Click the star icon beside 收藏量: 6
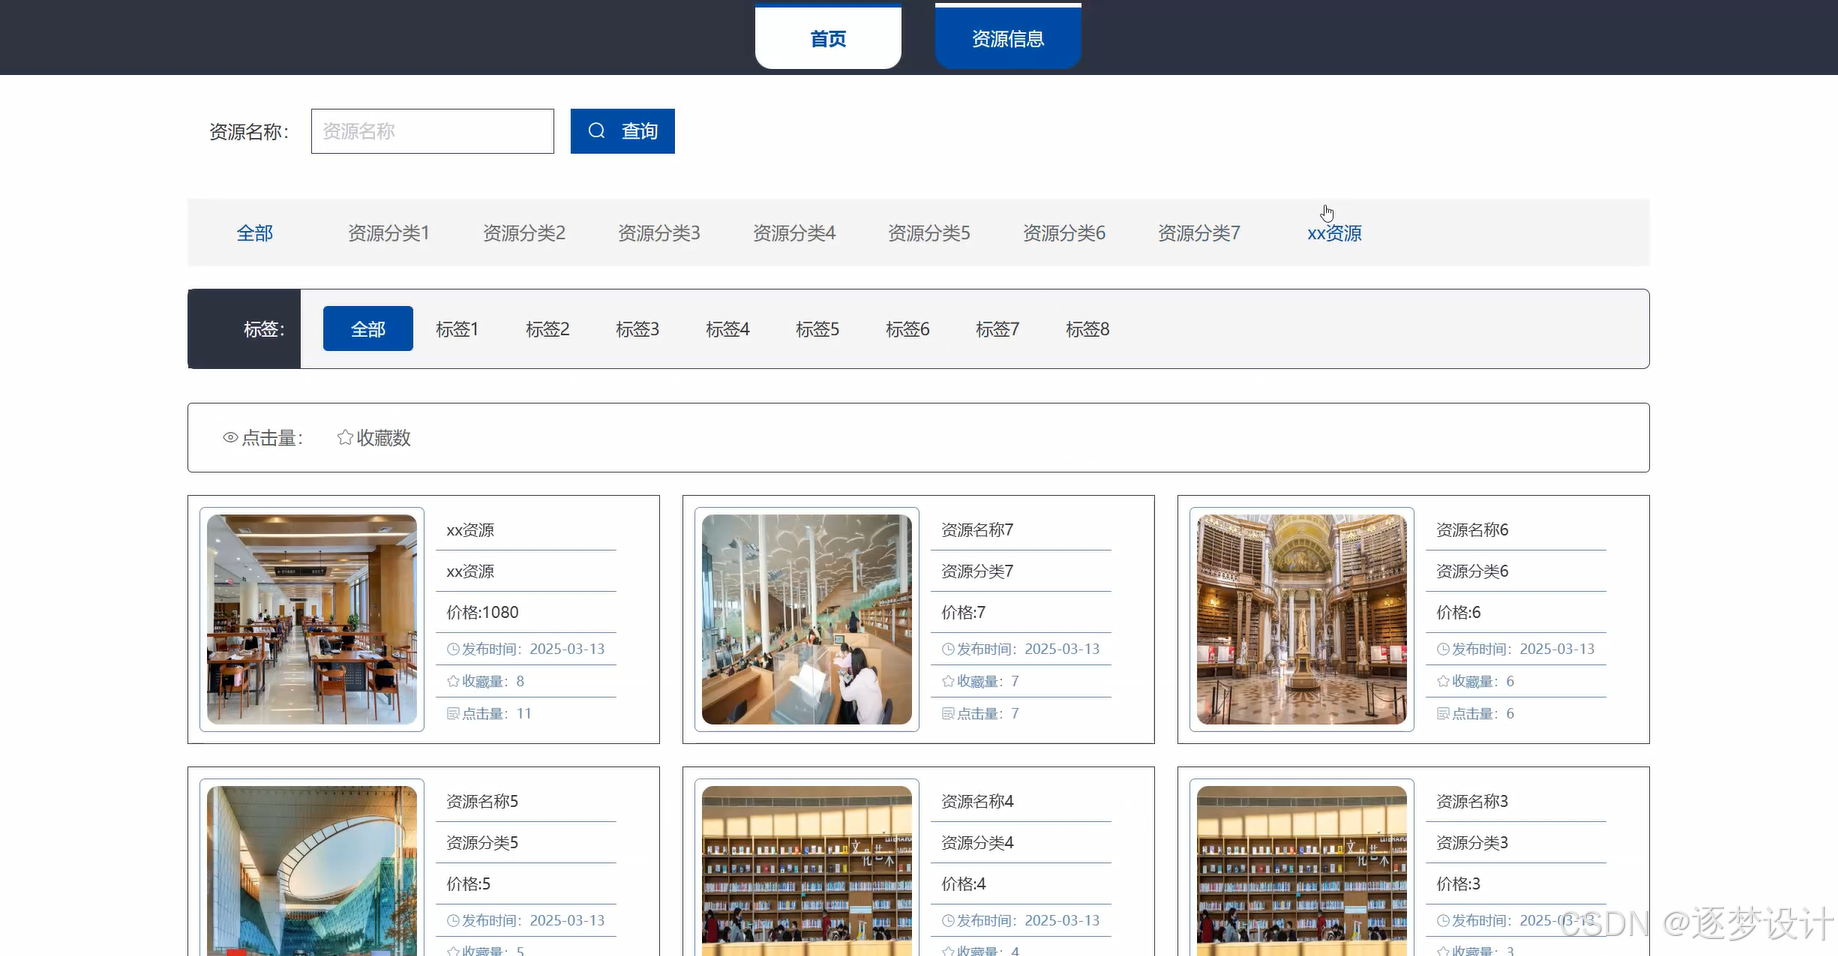Screen dimensions: 1838x956 tap(1443, 681)
